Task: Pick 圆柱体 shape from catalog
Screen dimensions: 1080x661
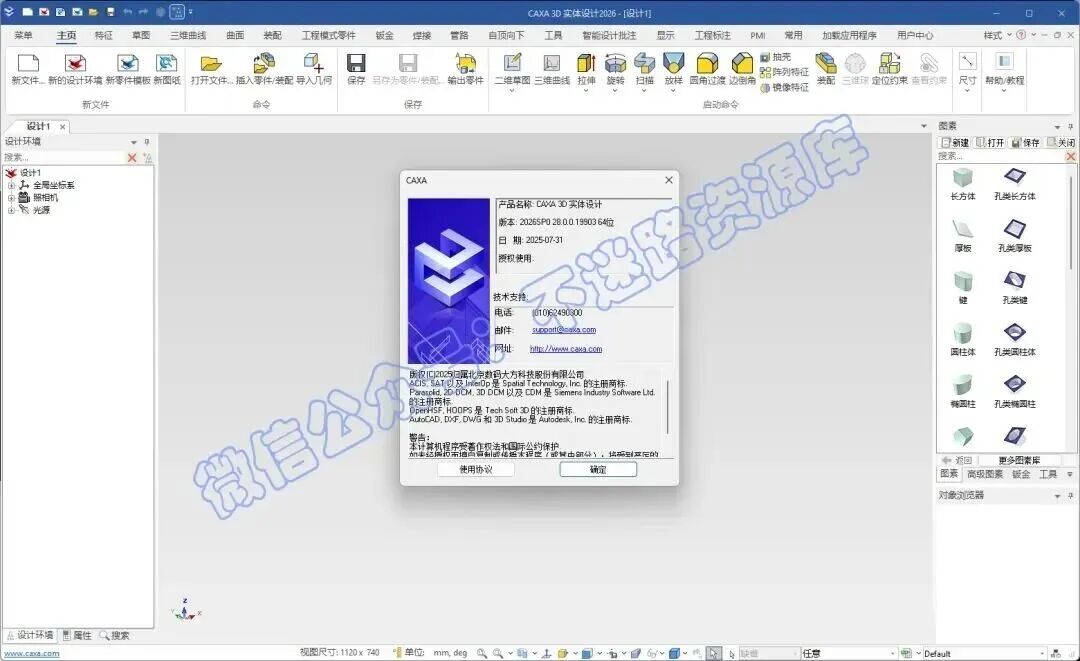Action: click(963, 339)
